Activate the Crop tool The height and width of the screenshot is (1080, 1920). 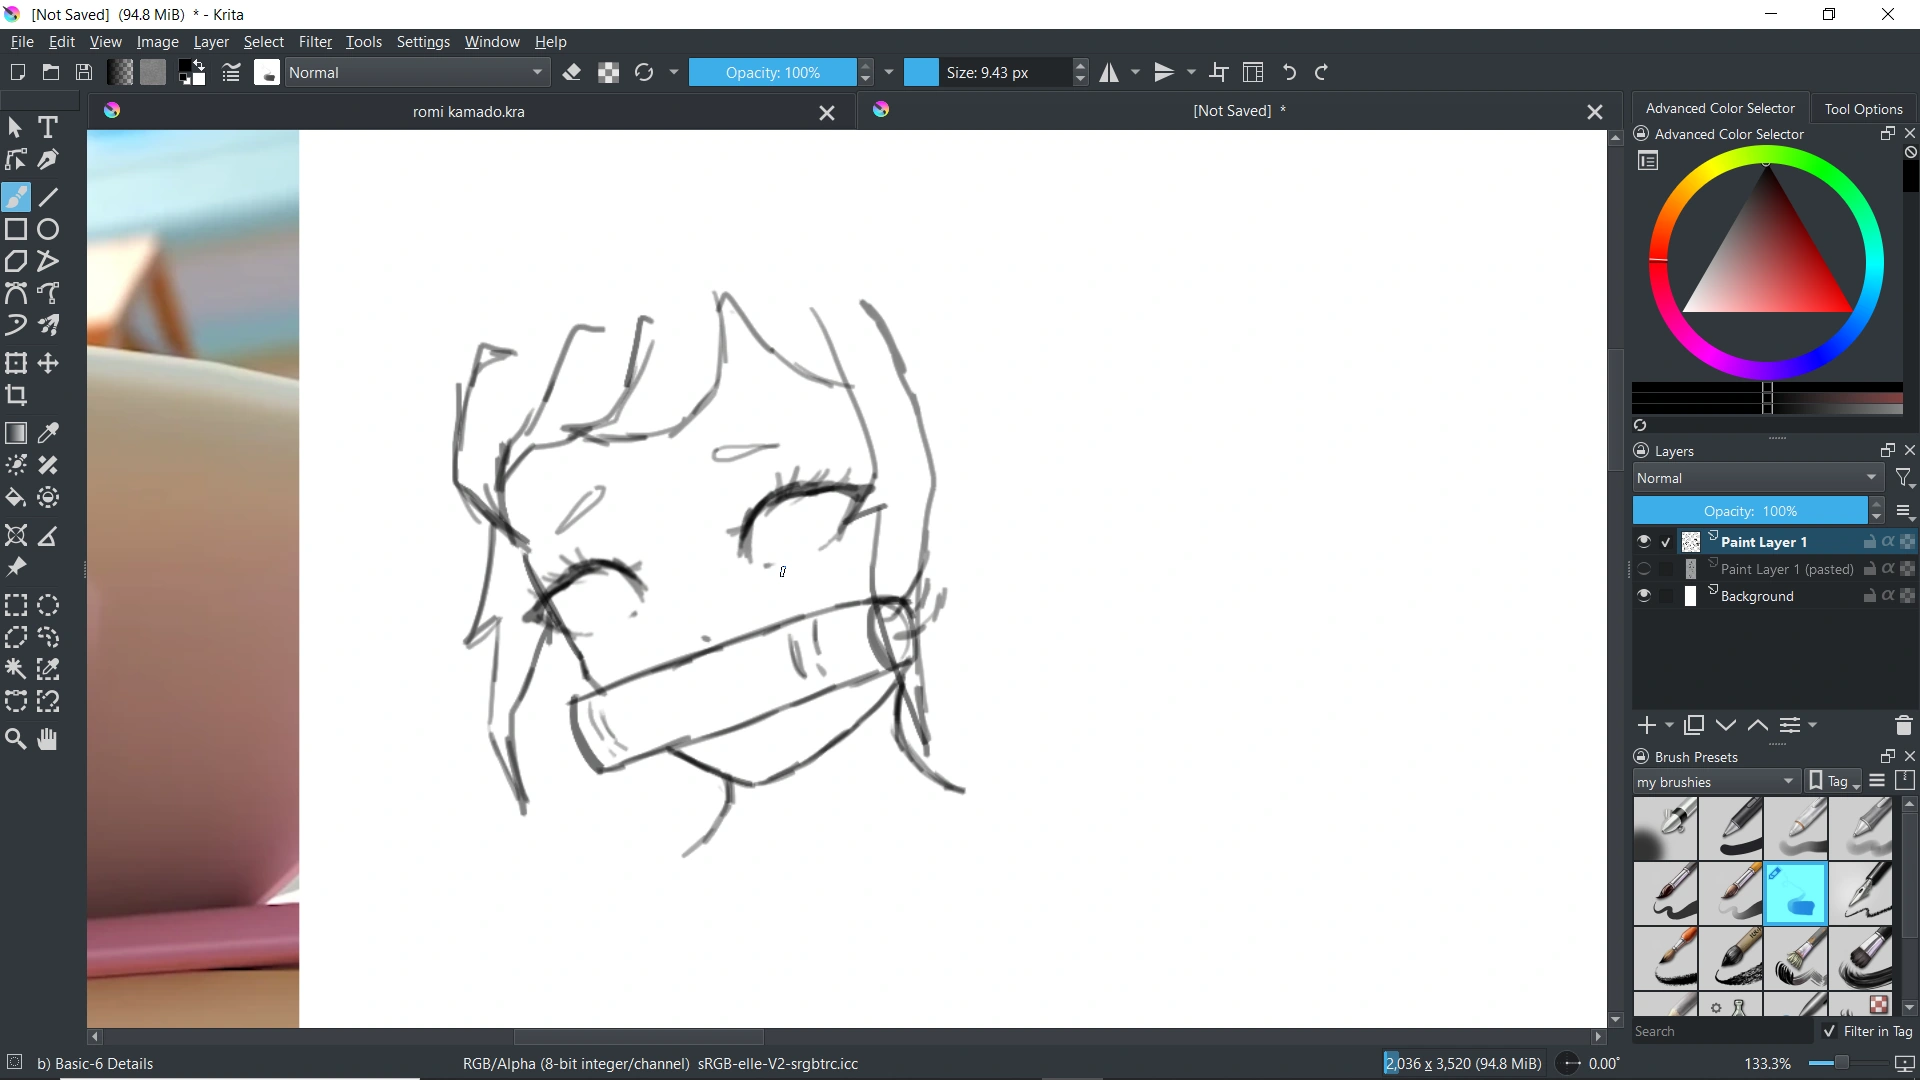tap(16, 396)
